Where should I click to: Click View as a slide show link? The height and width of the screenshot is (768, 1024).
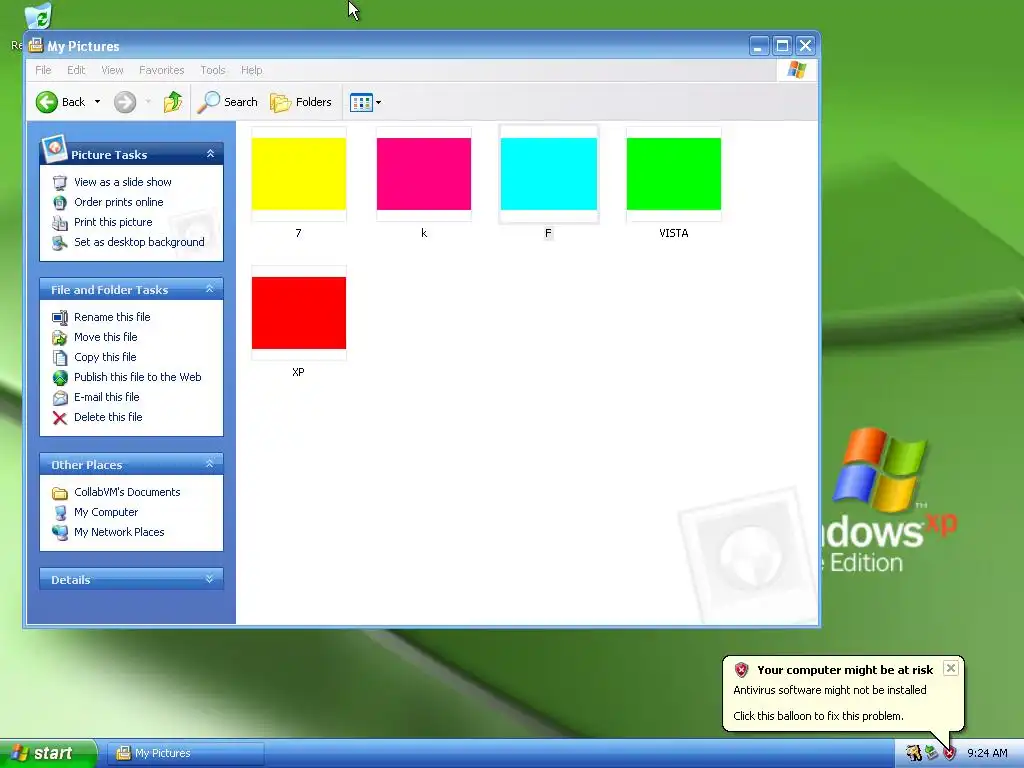123,182
